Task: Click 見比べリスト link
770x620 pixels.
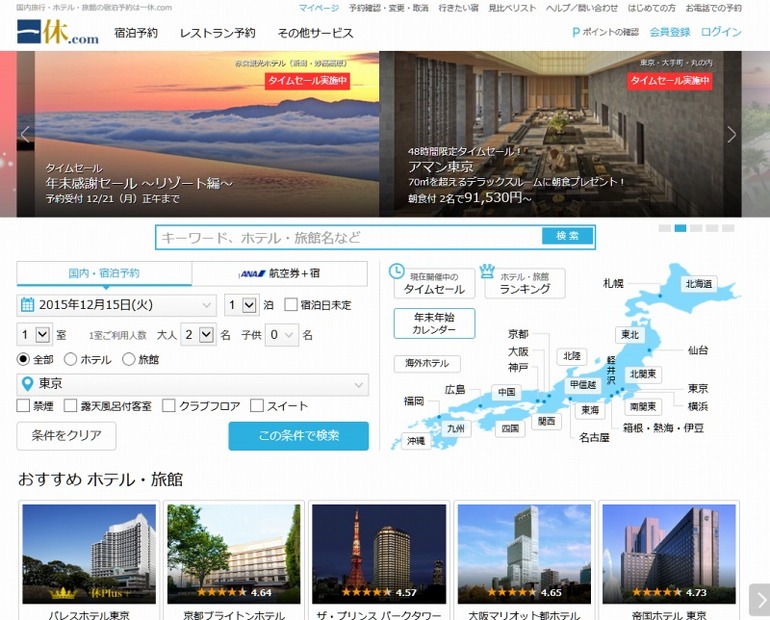Action: (x=512, y=8)
